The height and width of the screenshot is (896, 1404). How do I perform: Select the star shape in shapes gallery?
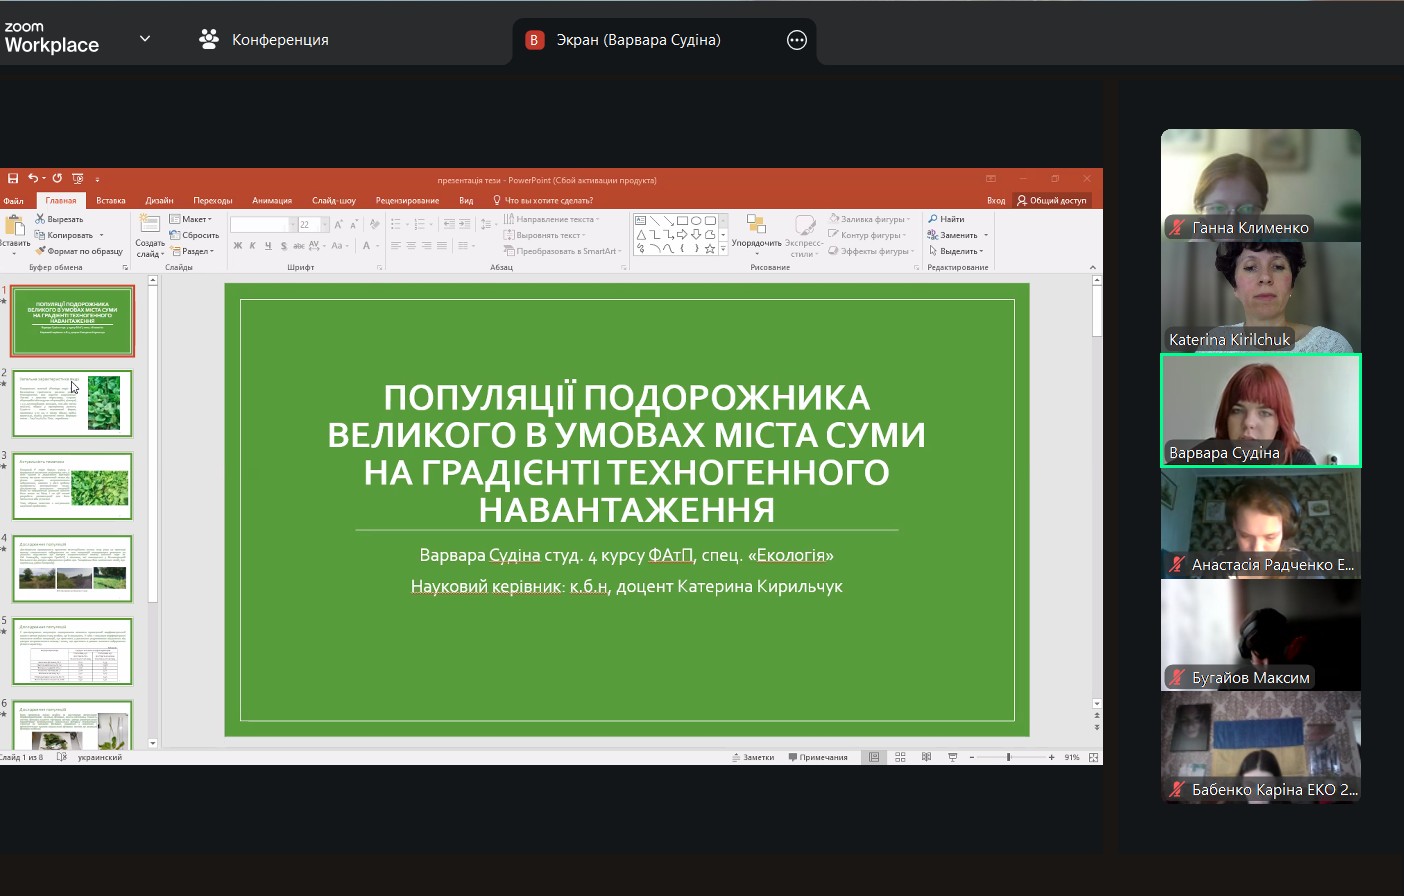(x=710, y=249)
